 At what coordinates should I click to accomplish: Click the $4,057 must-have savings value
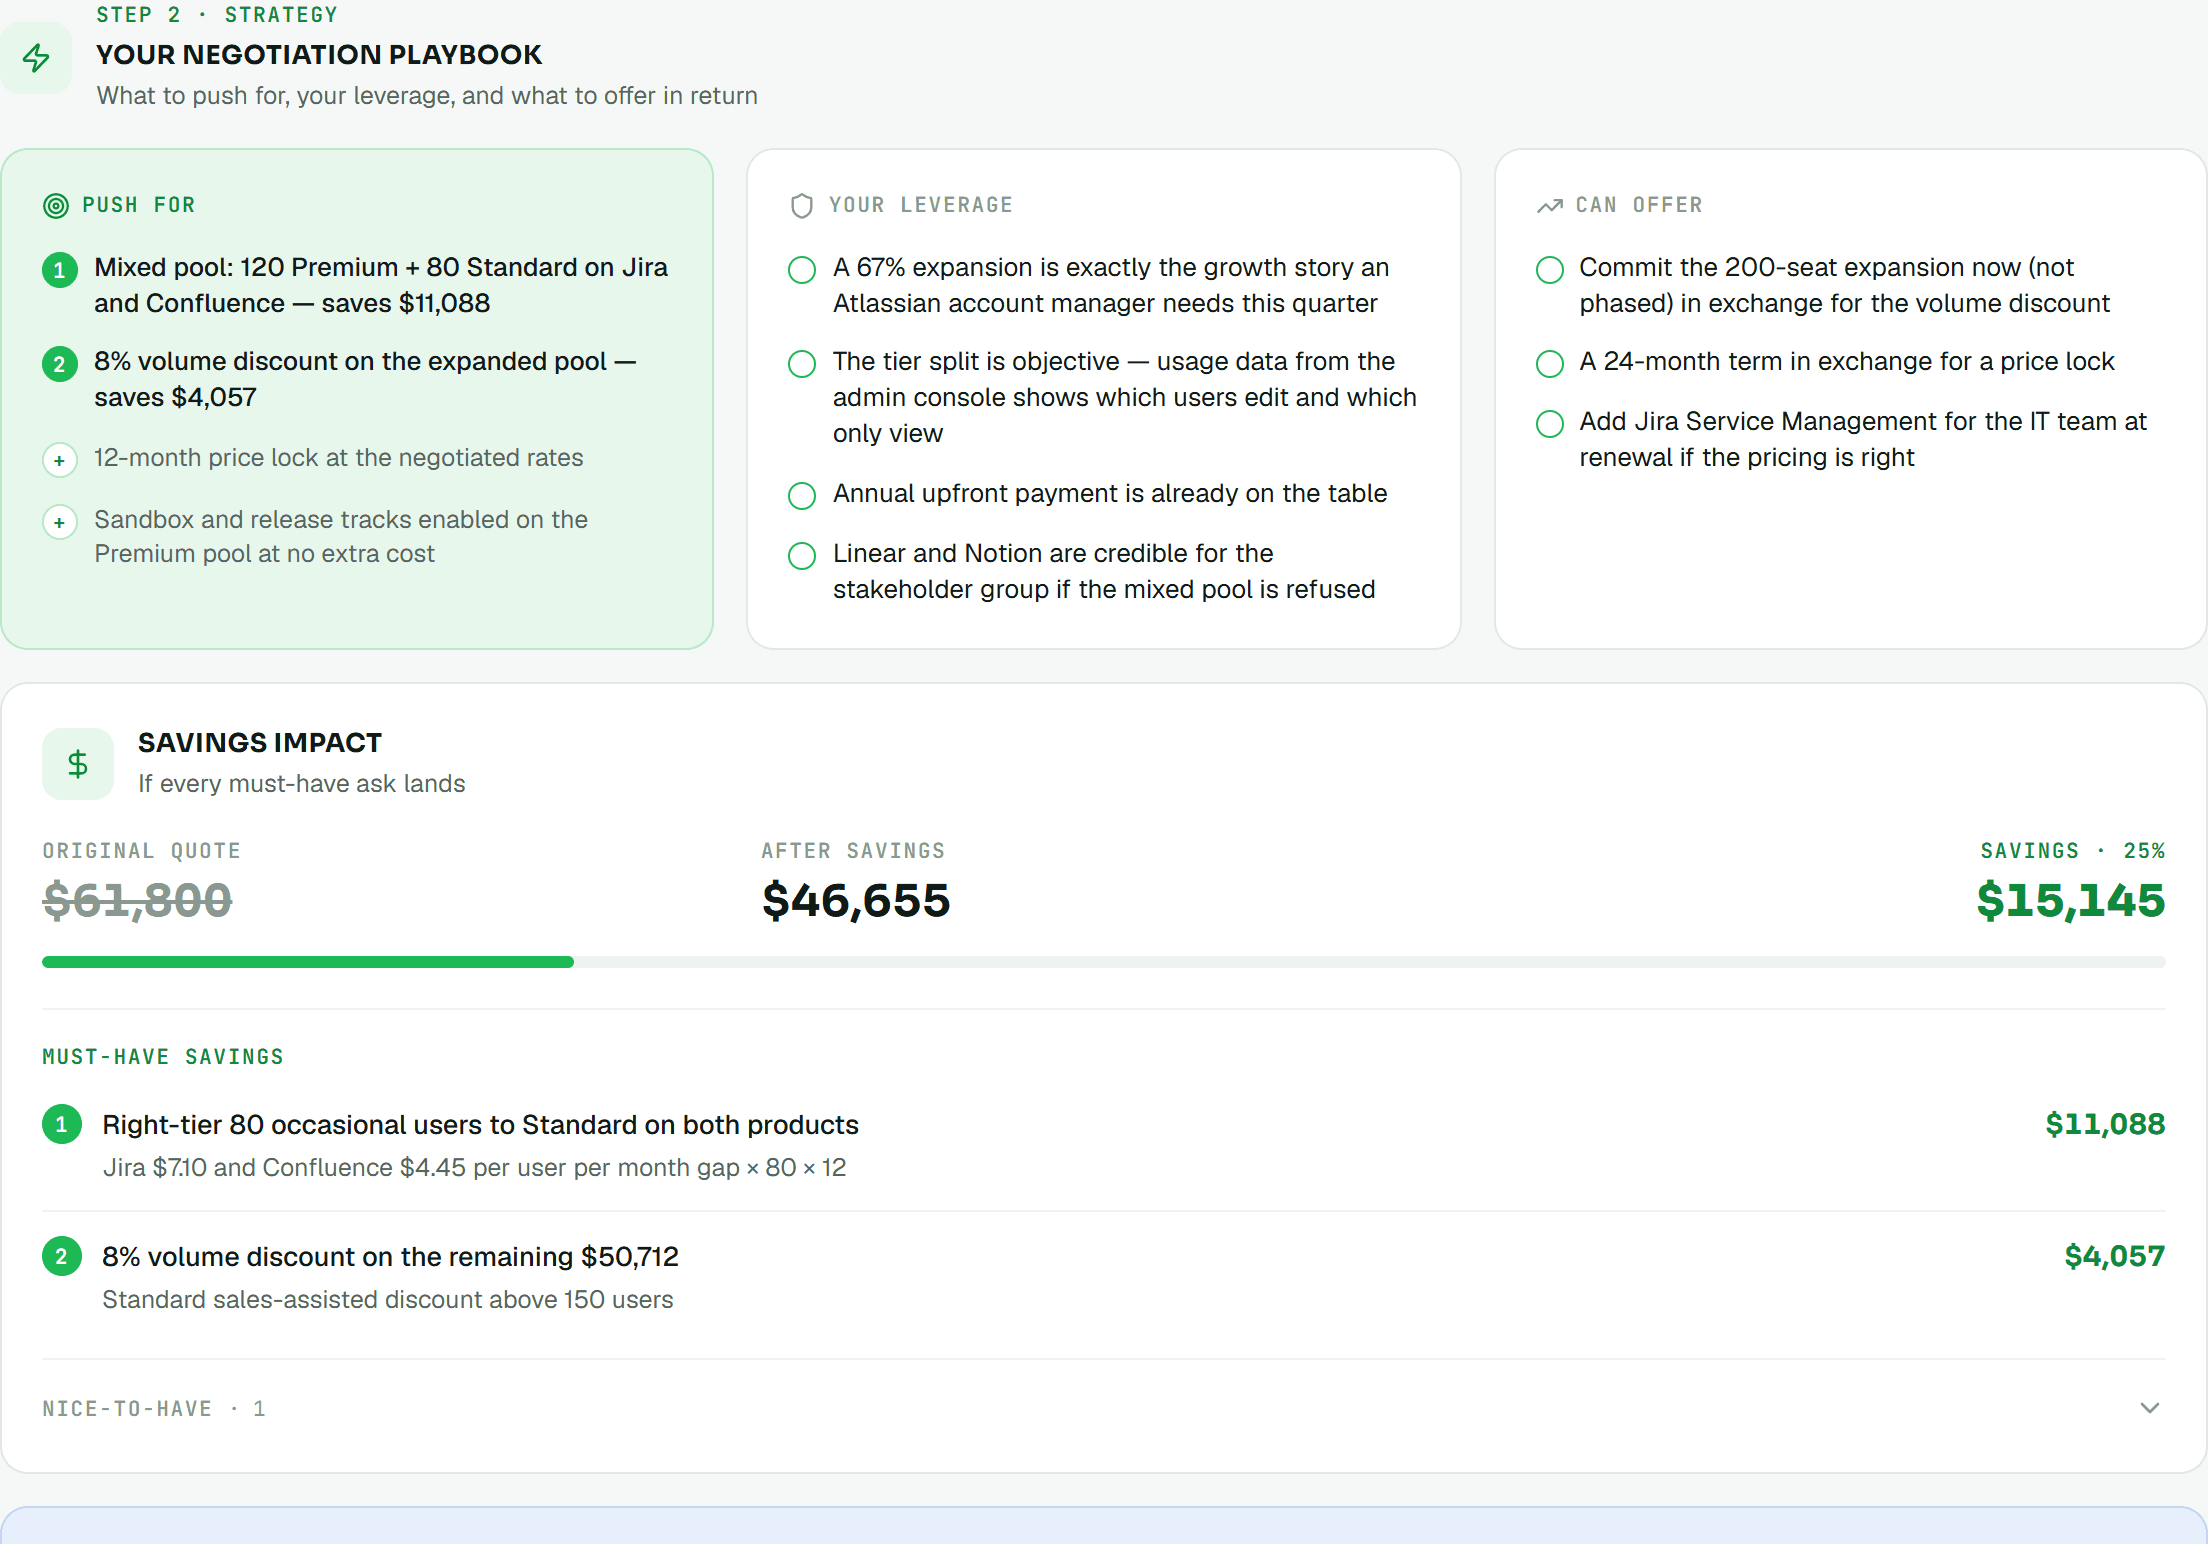(x=2115, y=1256)
